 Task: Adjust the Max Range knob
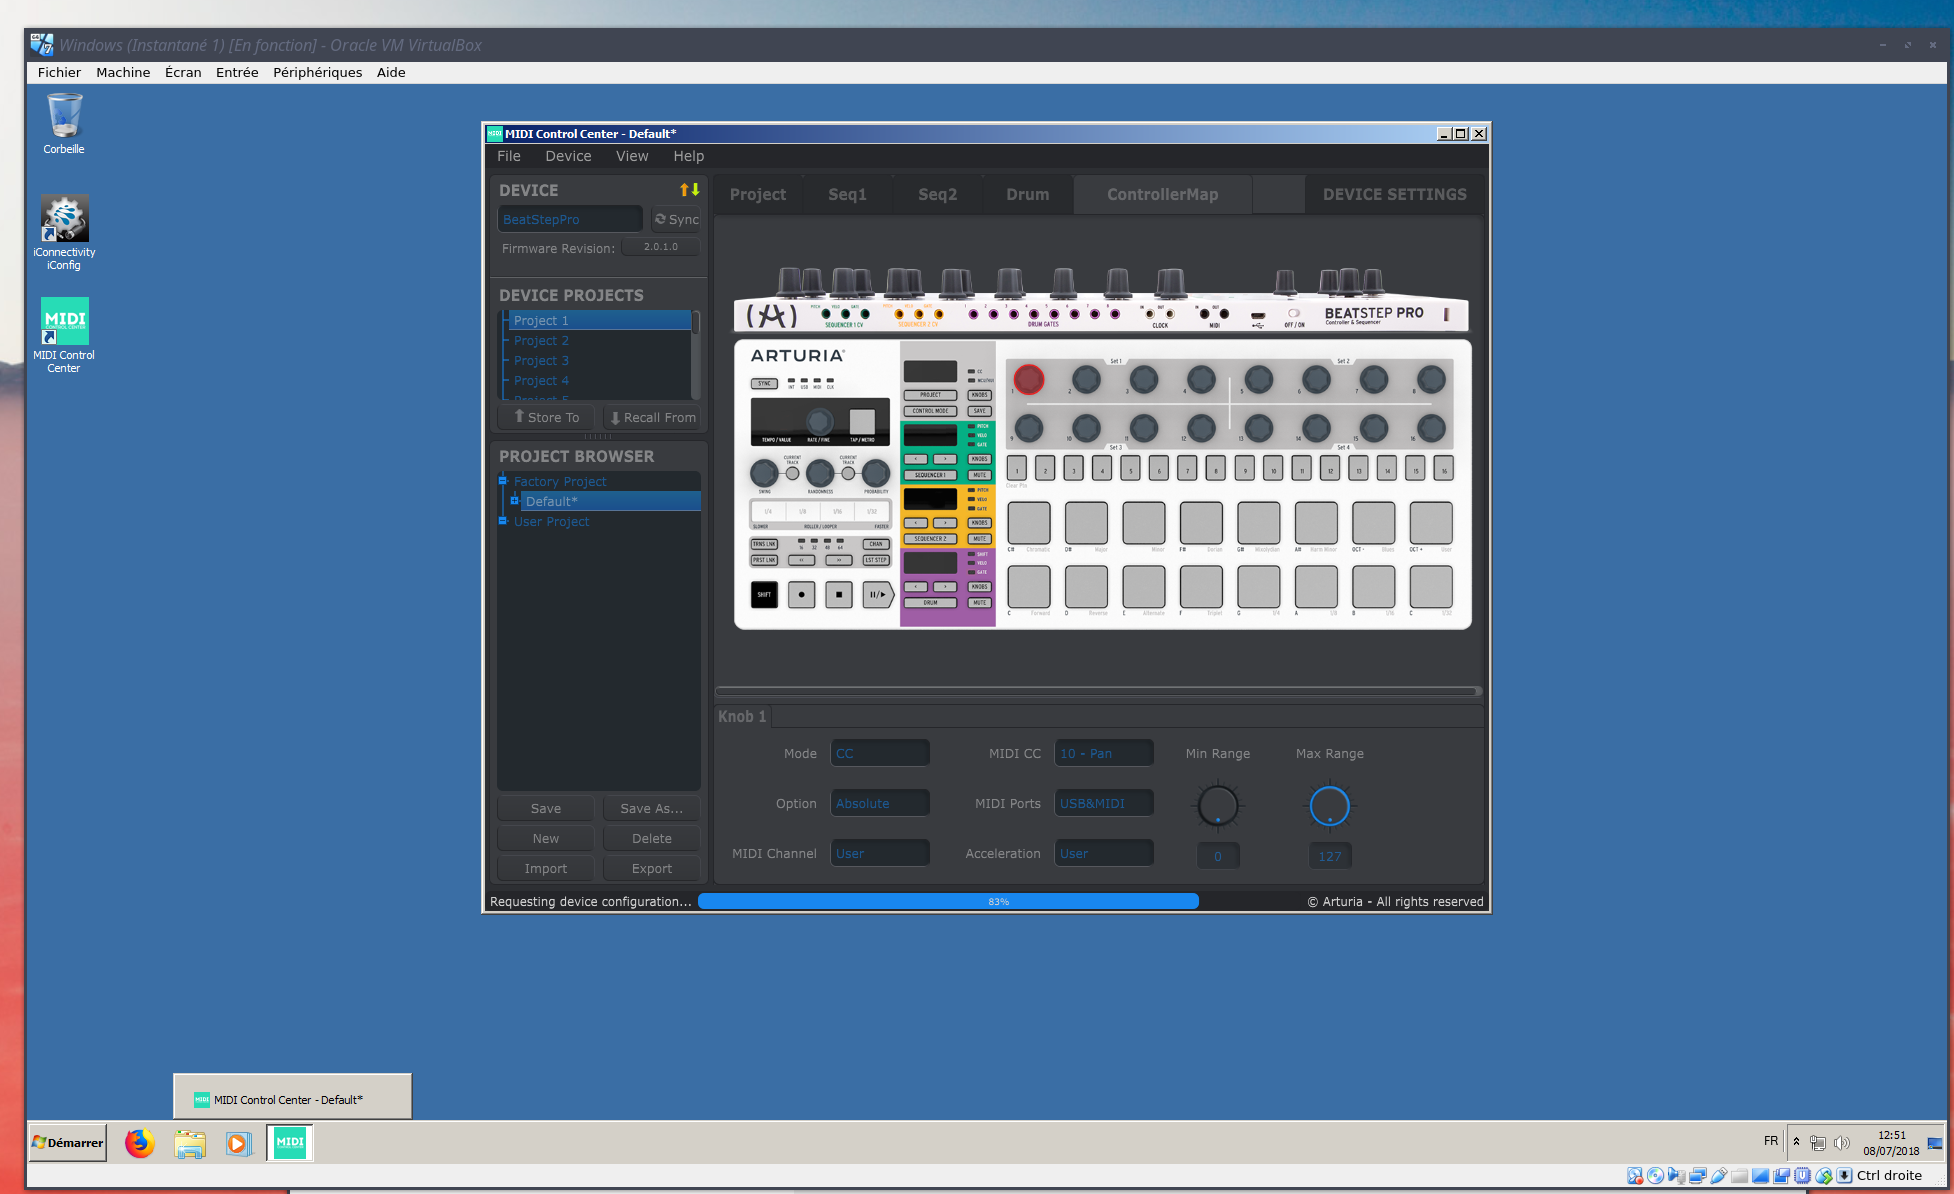[x=1329, y=805]
